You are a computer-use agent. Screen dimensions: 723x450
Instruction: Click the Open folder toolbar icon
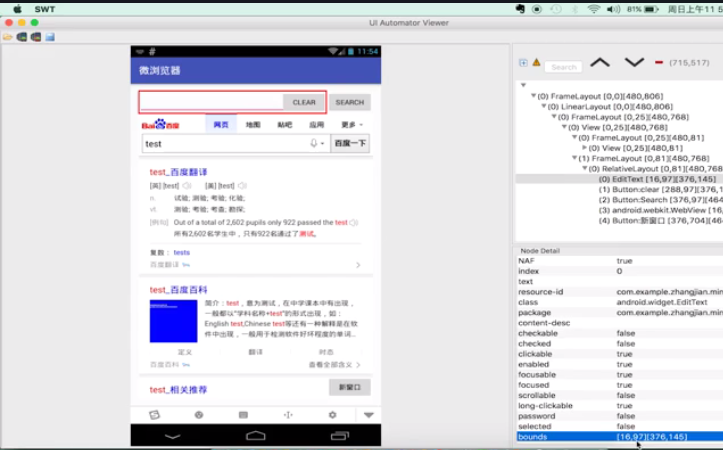pyautogui.click(x=7, y=37)
